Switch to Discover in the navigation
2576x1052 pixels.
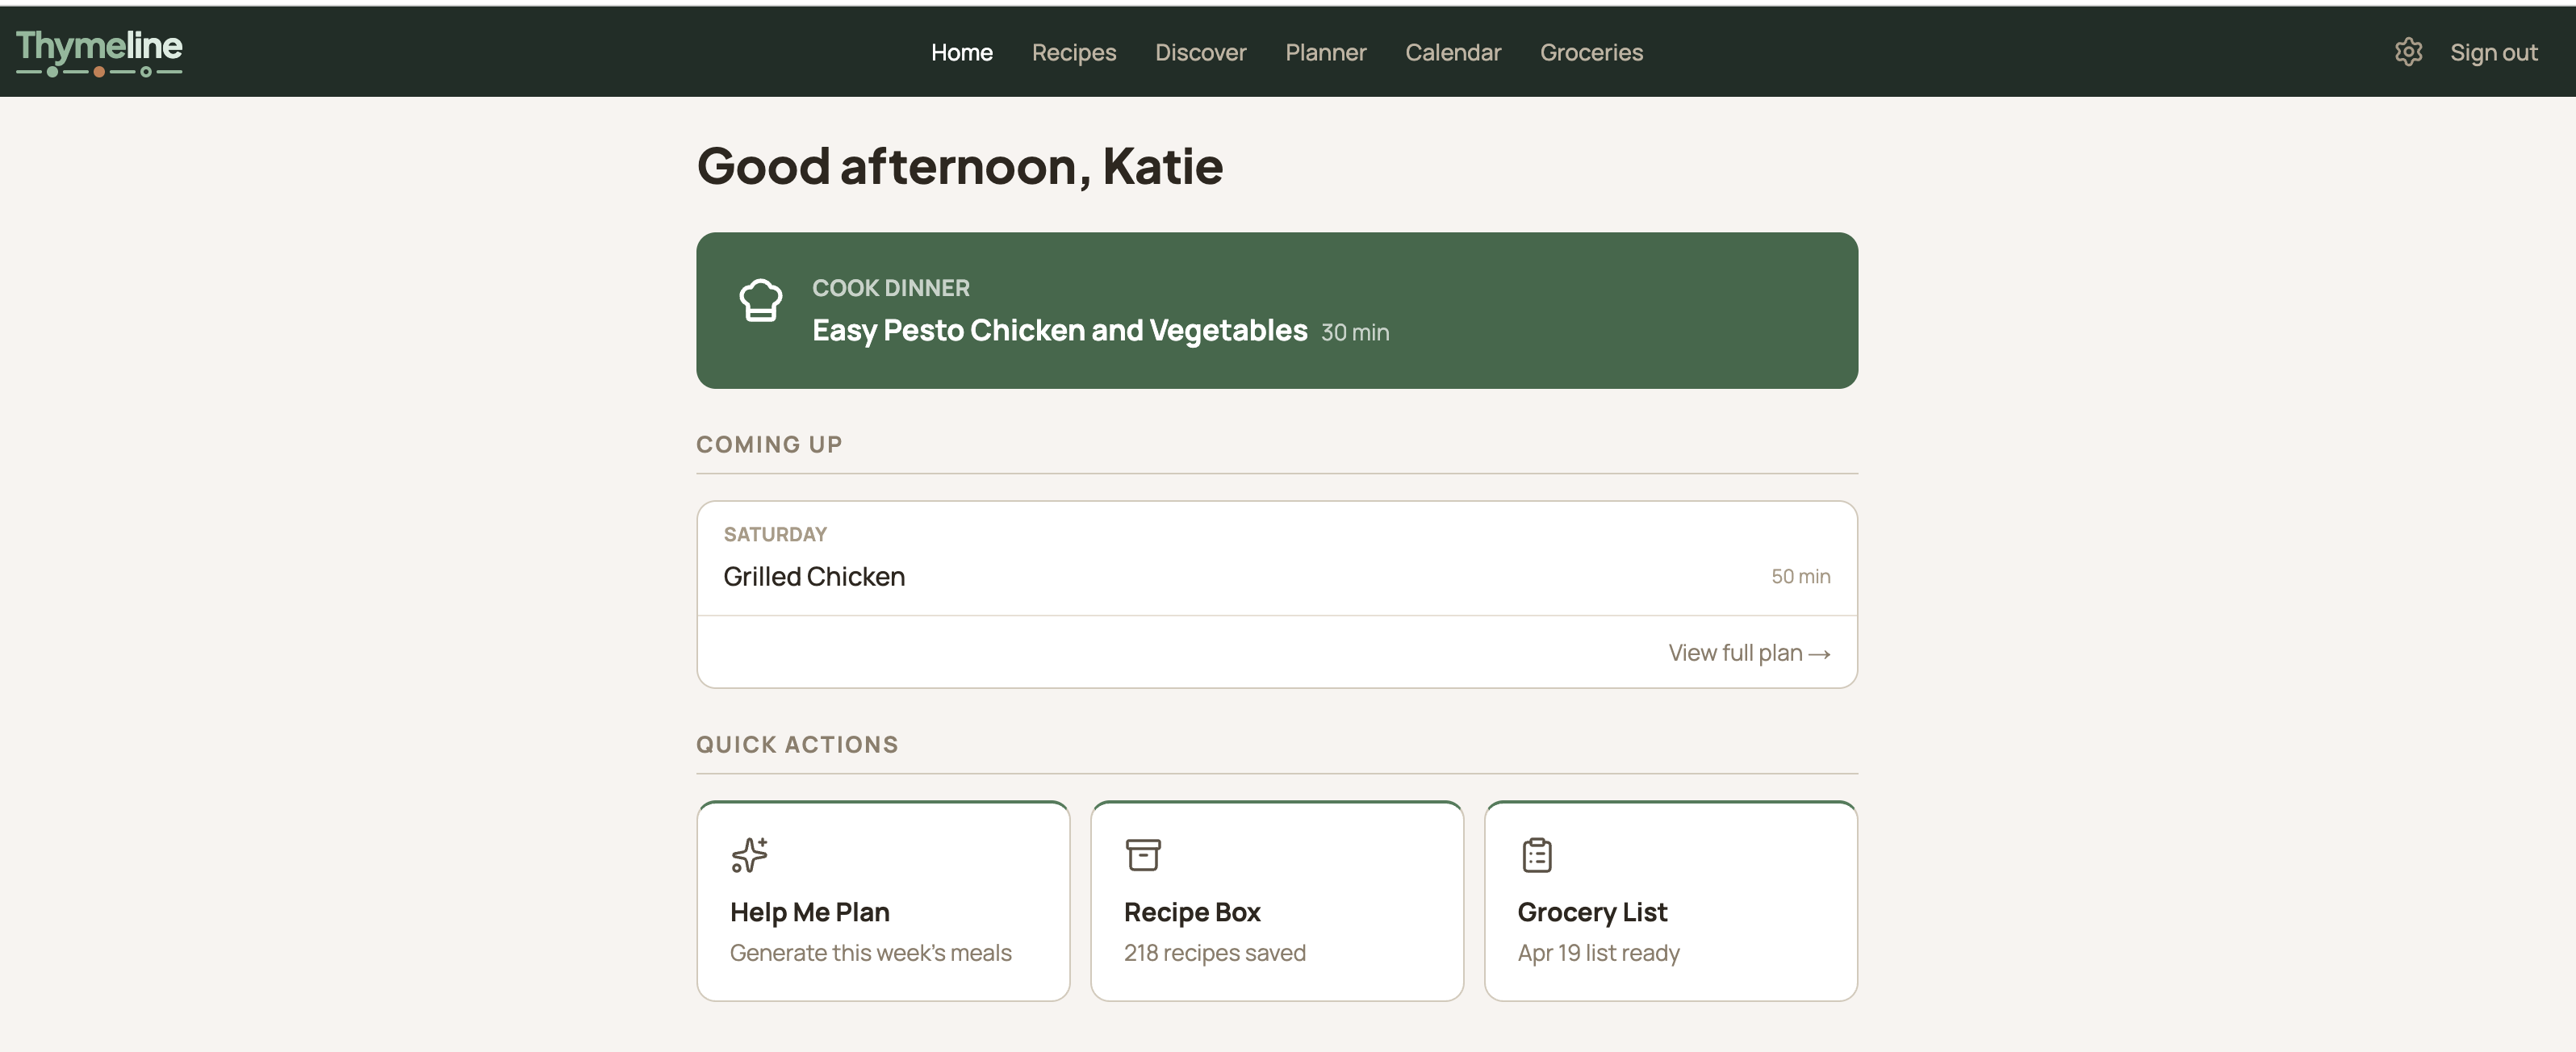(x=1200, y=52)
